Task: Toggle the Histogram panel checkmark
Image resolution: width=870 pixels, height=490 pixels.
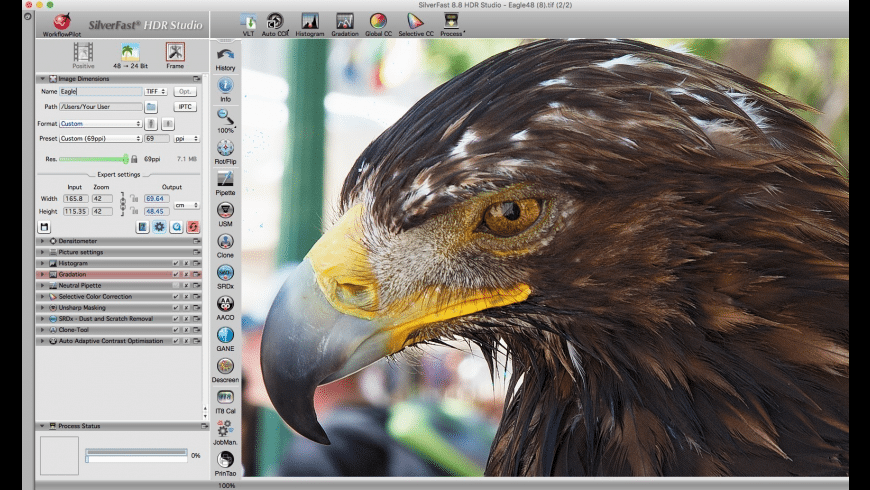Action: 175,263
